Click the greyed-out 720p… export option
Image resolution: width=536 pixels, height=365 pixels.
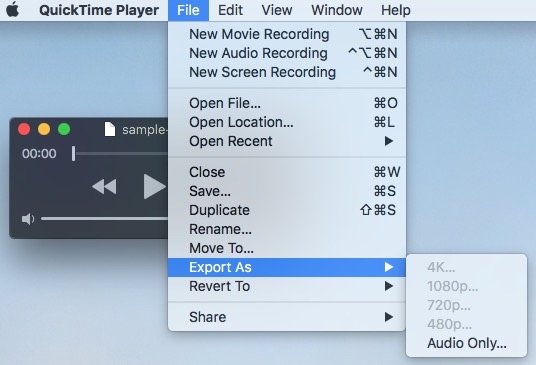466,305
